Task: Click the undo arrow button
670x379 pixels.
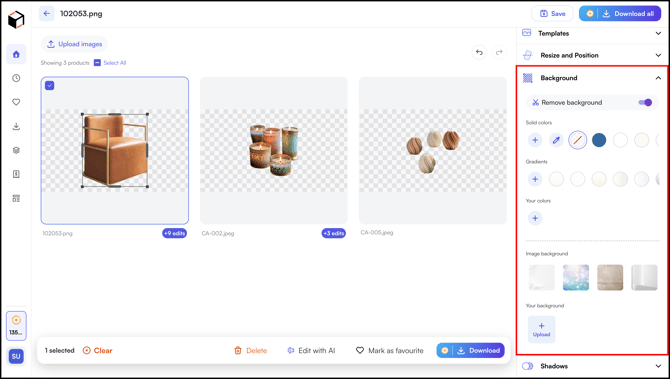Action: point(479,53)
